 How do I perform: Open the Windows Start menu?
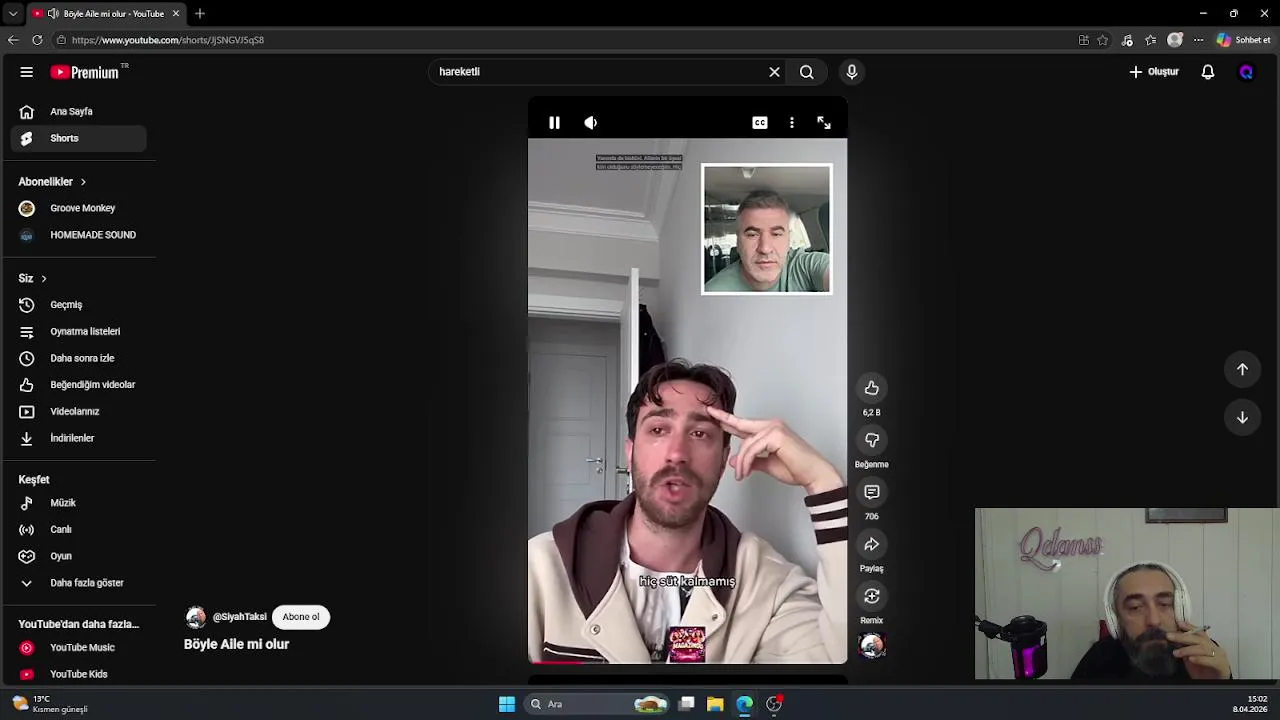(507, 704)
